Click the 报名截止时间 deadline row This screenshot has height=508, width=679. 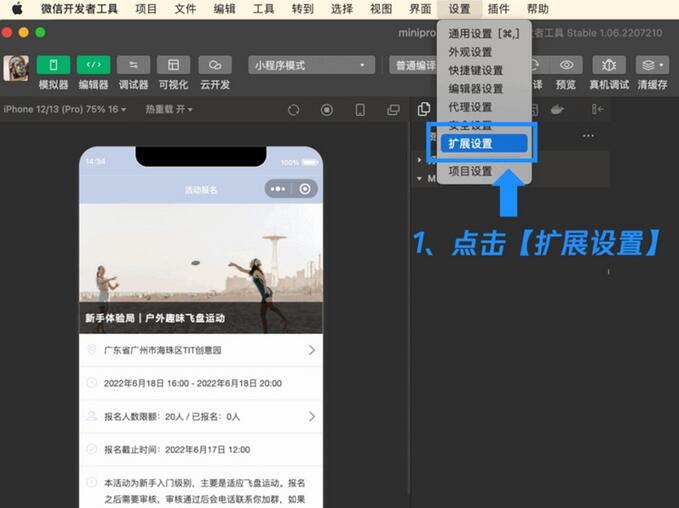(x=201, y=450)
